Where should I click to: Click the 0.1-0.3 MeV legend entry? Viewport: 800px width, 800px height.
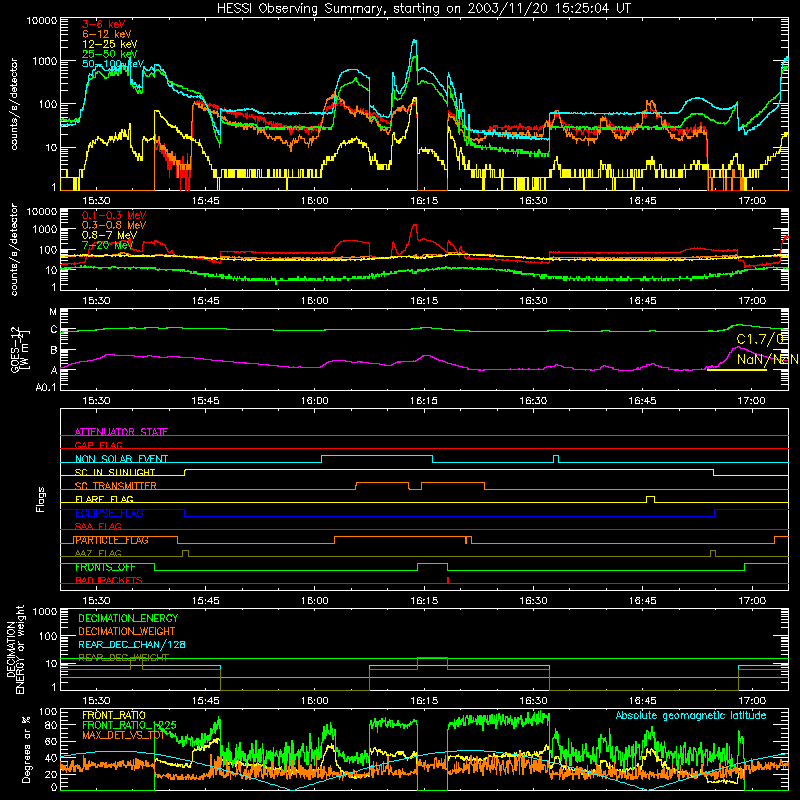114,215
